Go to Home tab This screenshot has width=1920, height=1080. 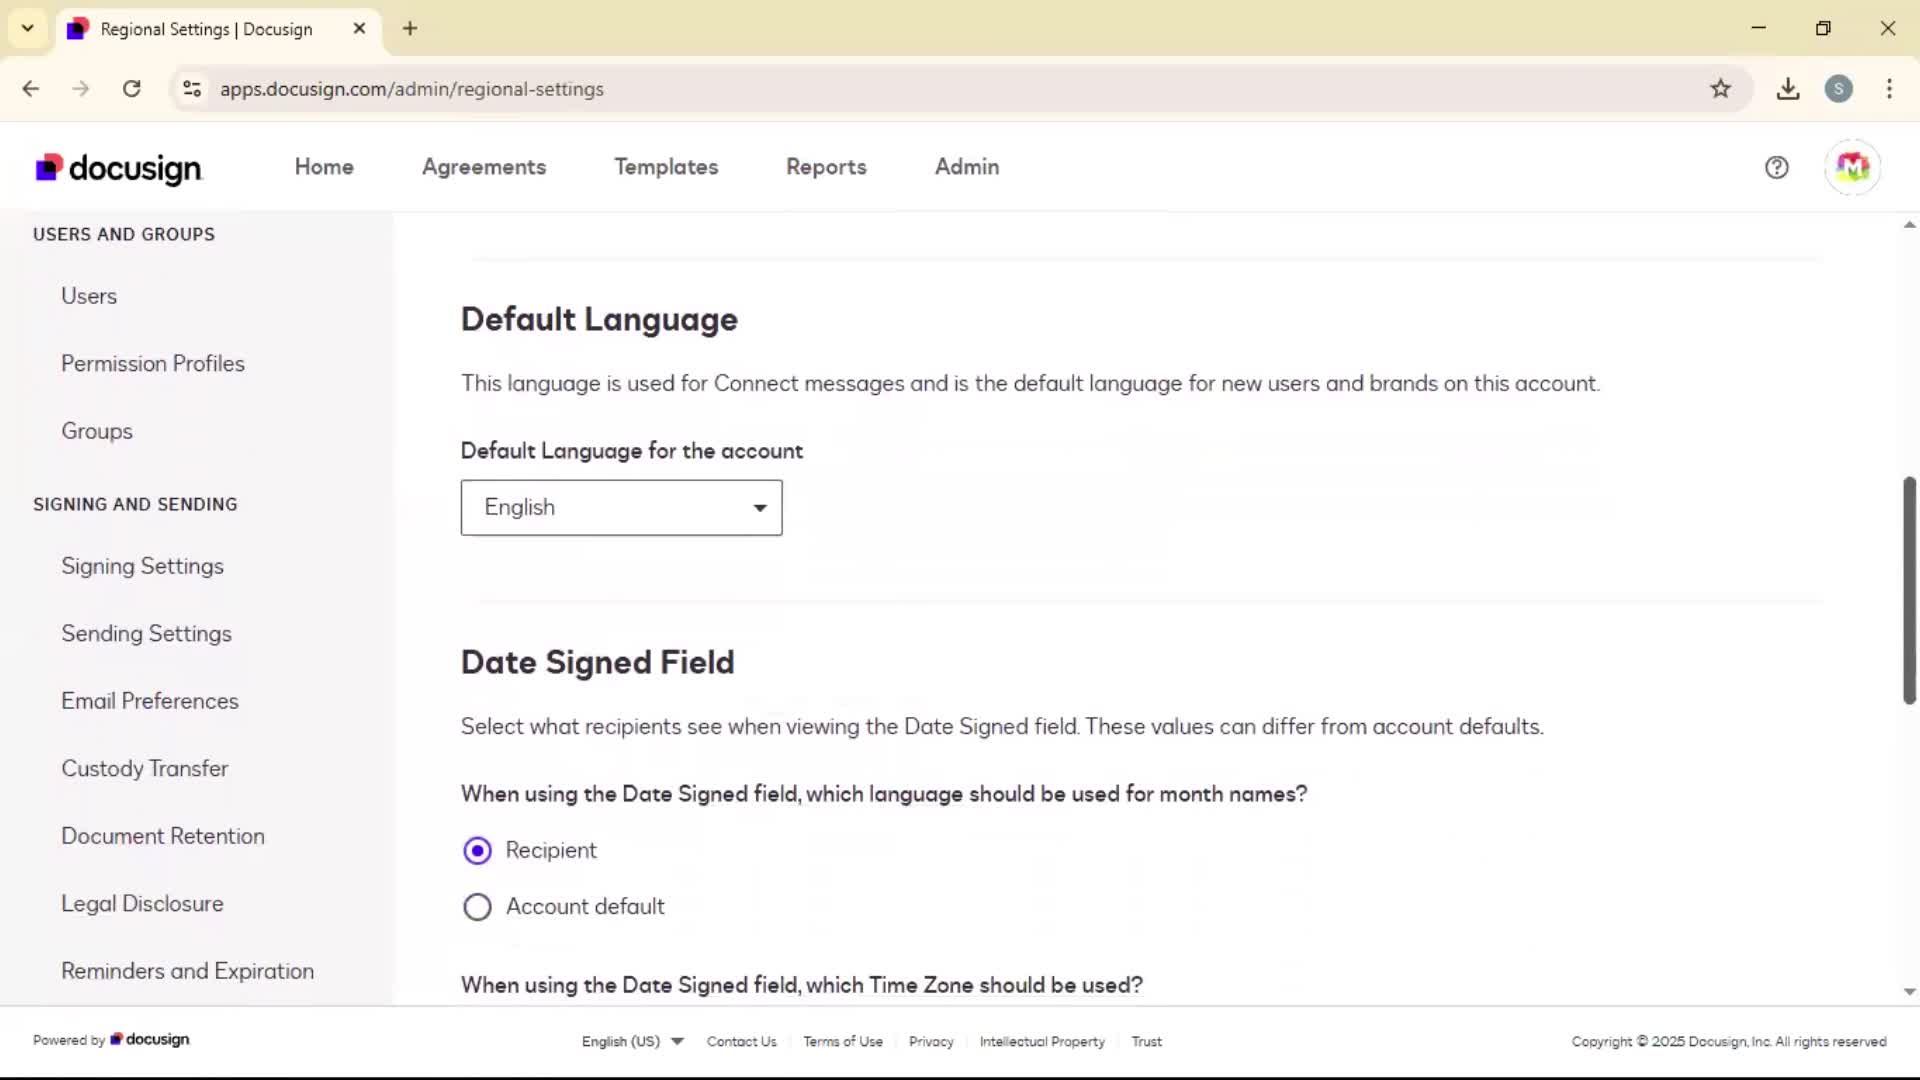pyautogui.click(x=324, y=167)
